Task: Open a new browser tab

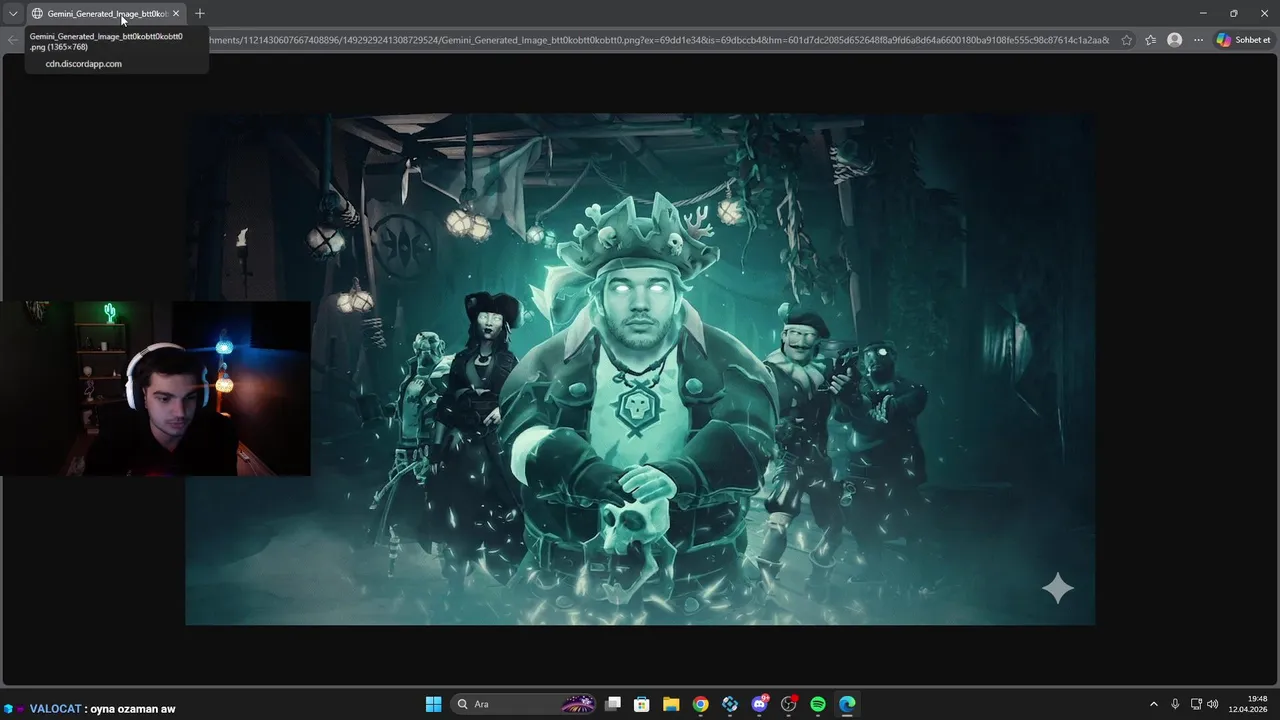Action: pyautogui.click(x=200, y=13)
